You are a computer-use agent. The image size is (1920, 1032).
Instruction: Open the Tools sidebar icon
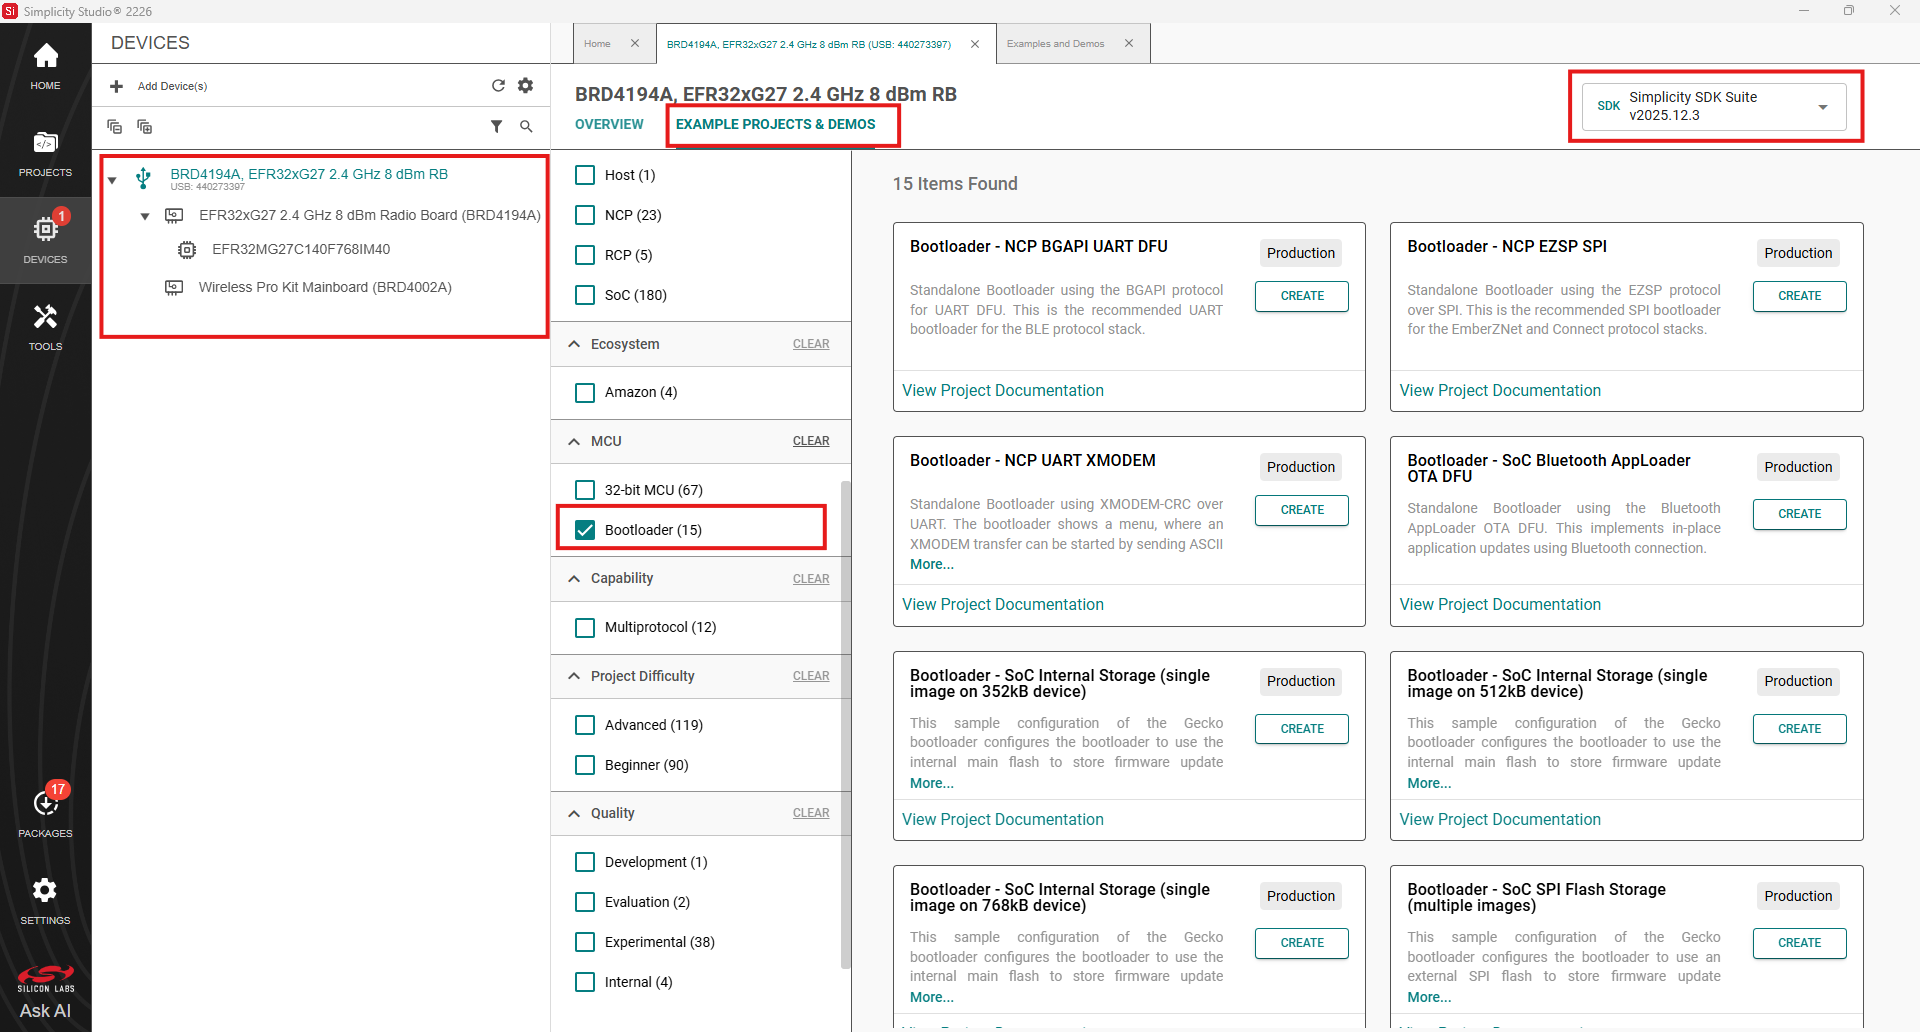pyautogui.click(x=45, y=327)
